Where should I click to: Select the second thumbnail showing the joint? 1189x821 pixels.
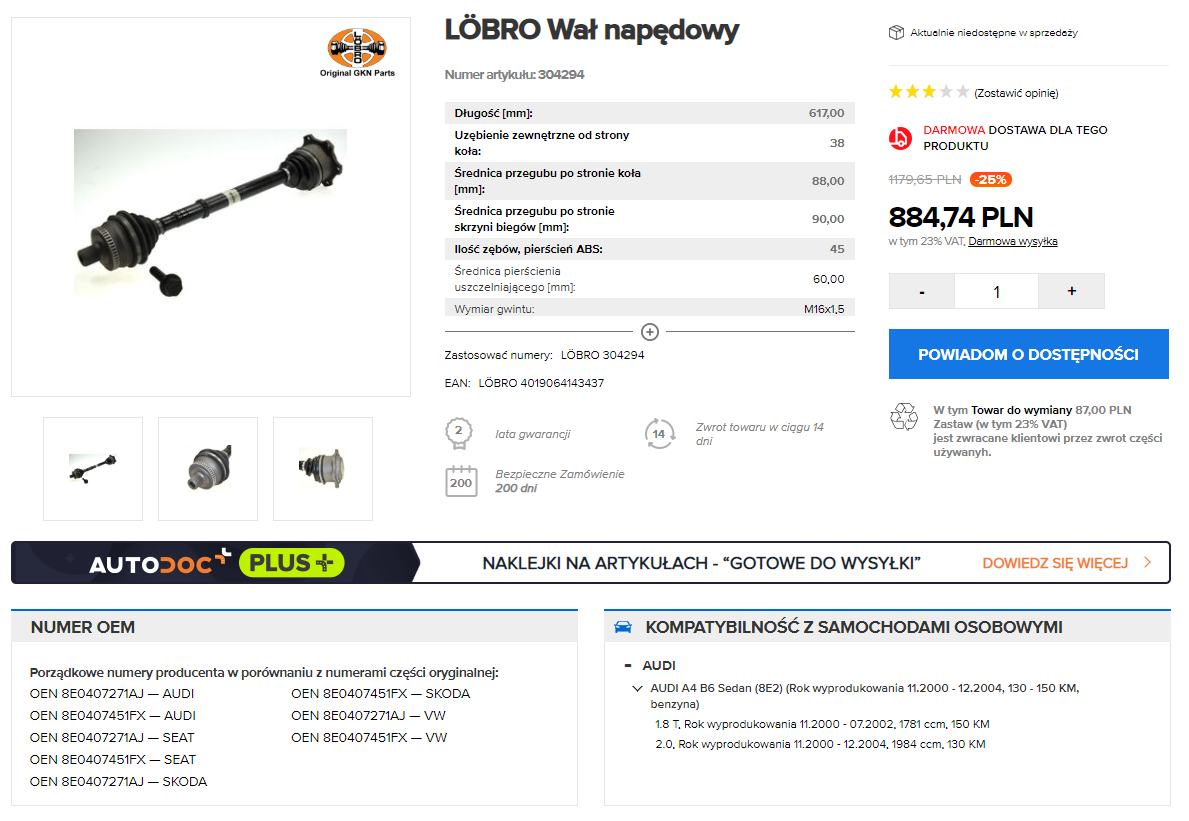[208, 468]
